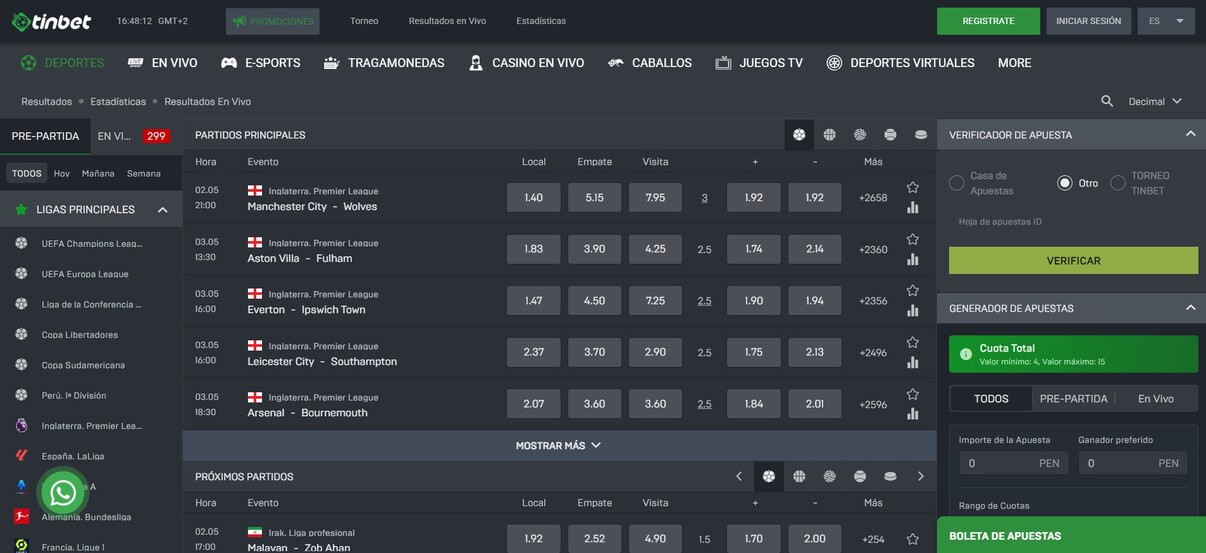Select basketball icon in Próximos Partidos
Screen dimensions: 1206x553
tap(799, 476)
